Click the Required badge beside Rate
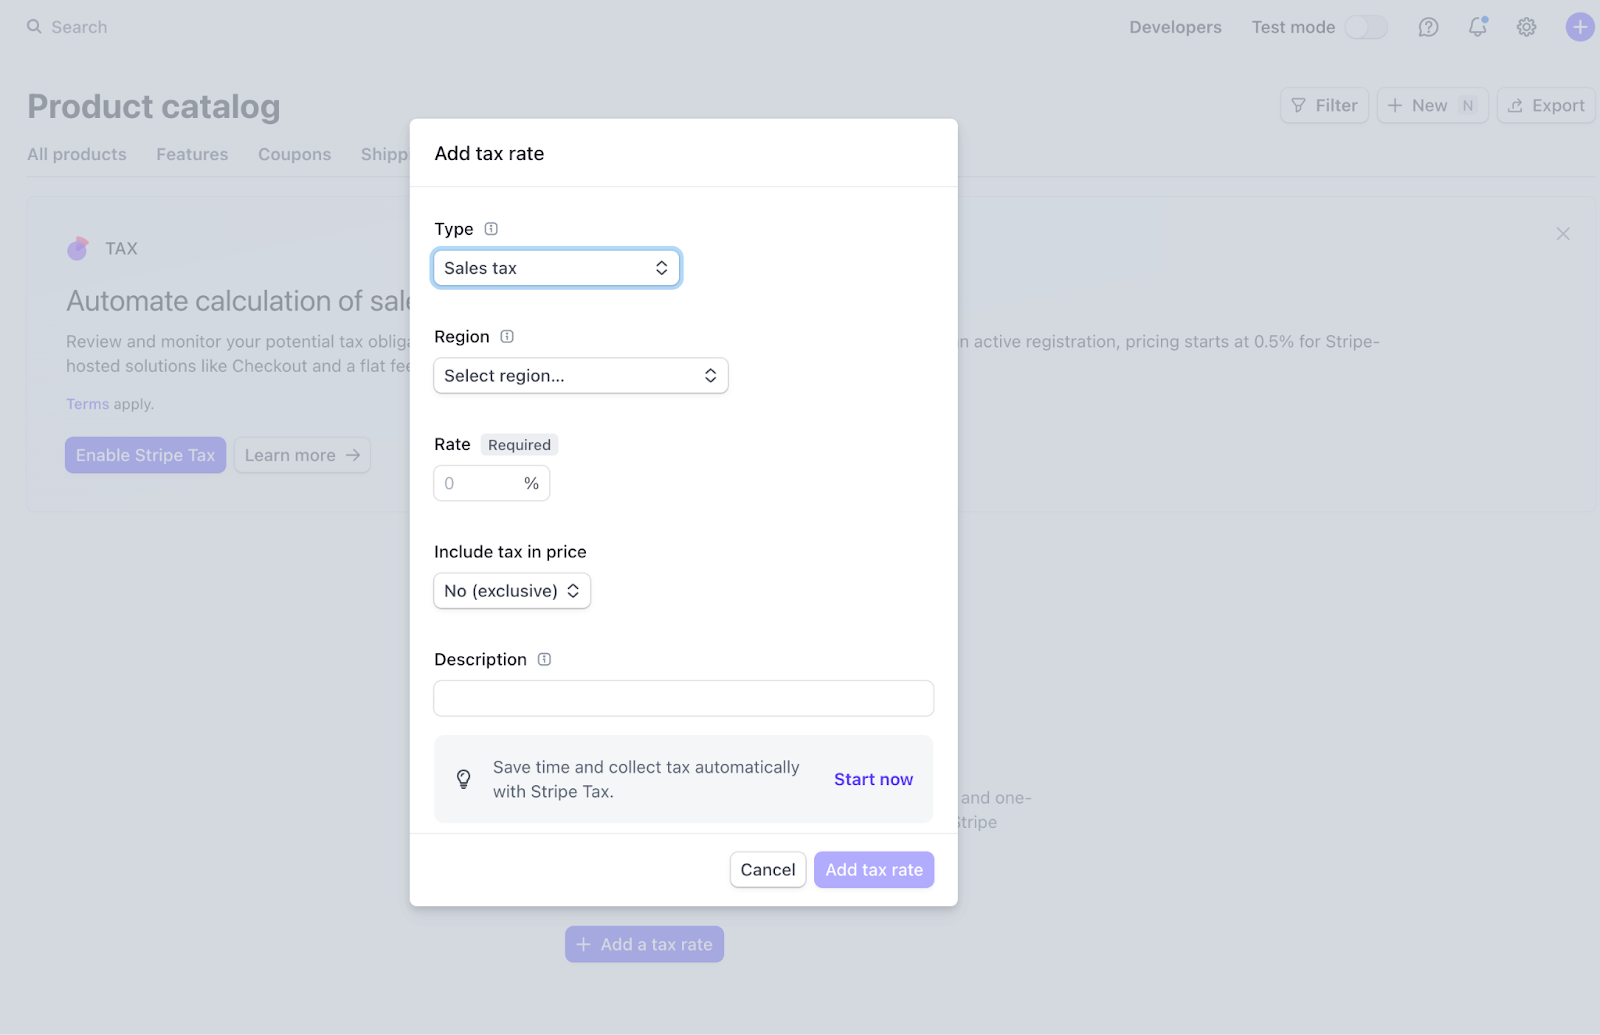The height and width of the screenshot is (1035, 1600). pyautogui.click(x=519, y=445)
